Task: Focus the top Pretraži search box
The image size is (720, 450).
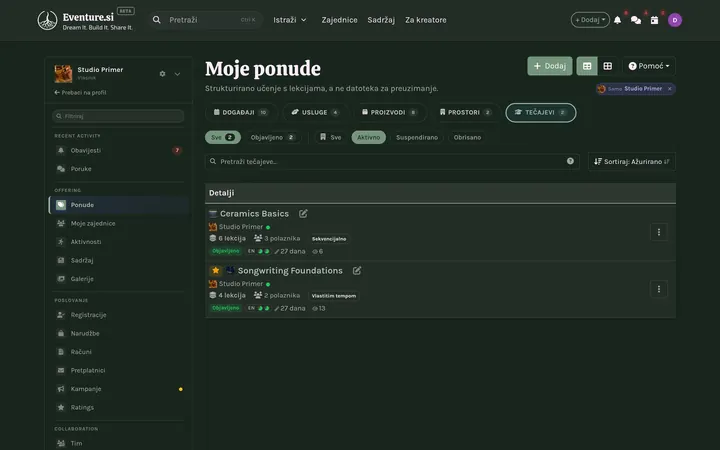Action: click(205, 20)
